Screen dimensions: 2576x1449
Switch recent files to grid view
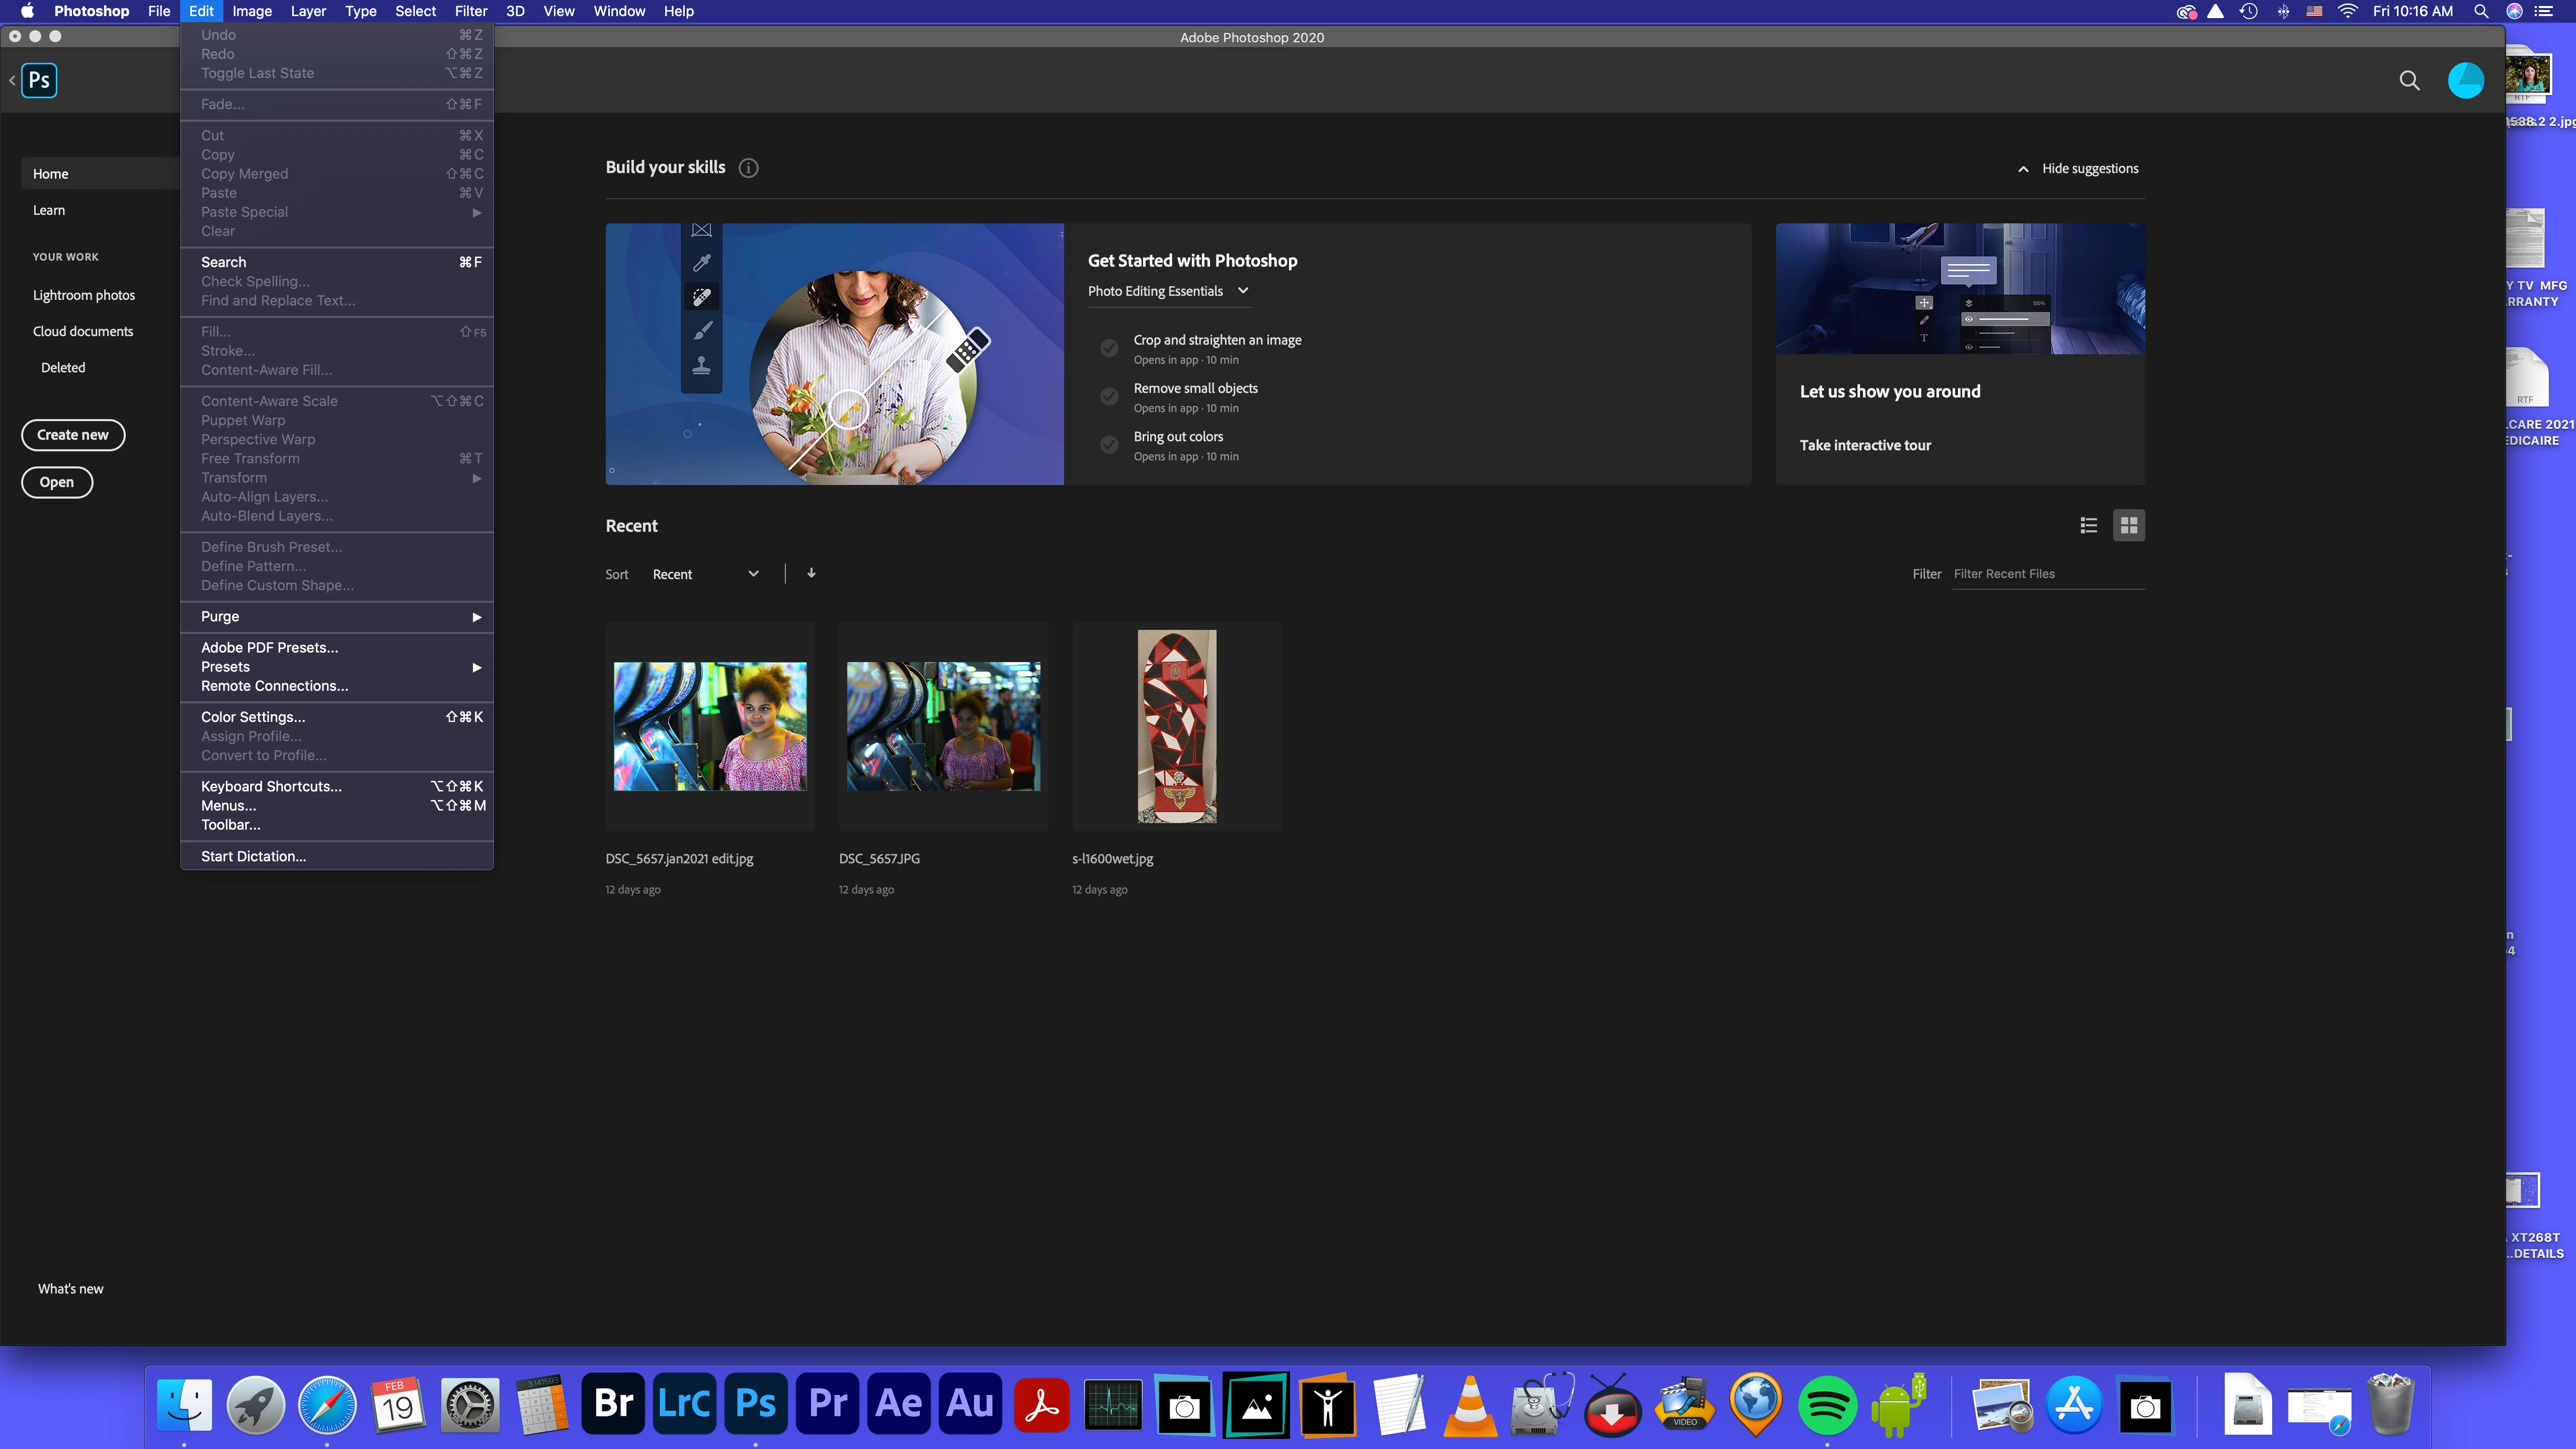2129,525
